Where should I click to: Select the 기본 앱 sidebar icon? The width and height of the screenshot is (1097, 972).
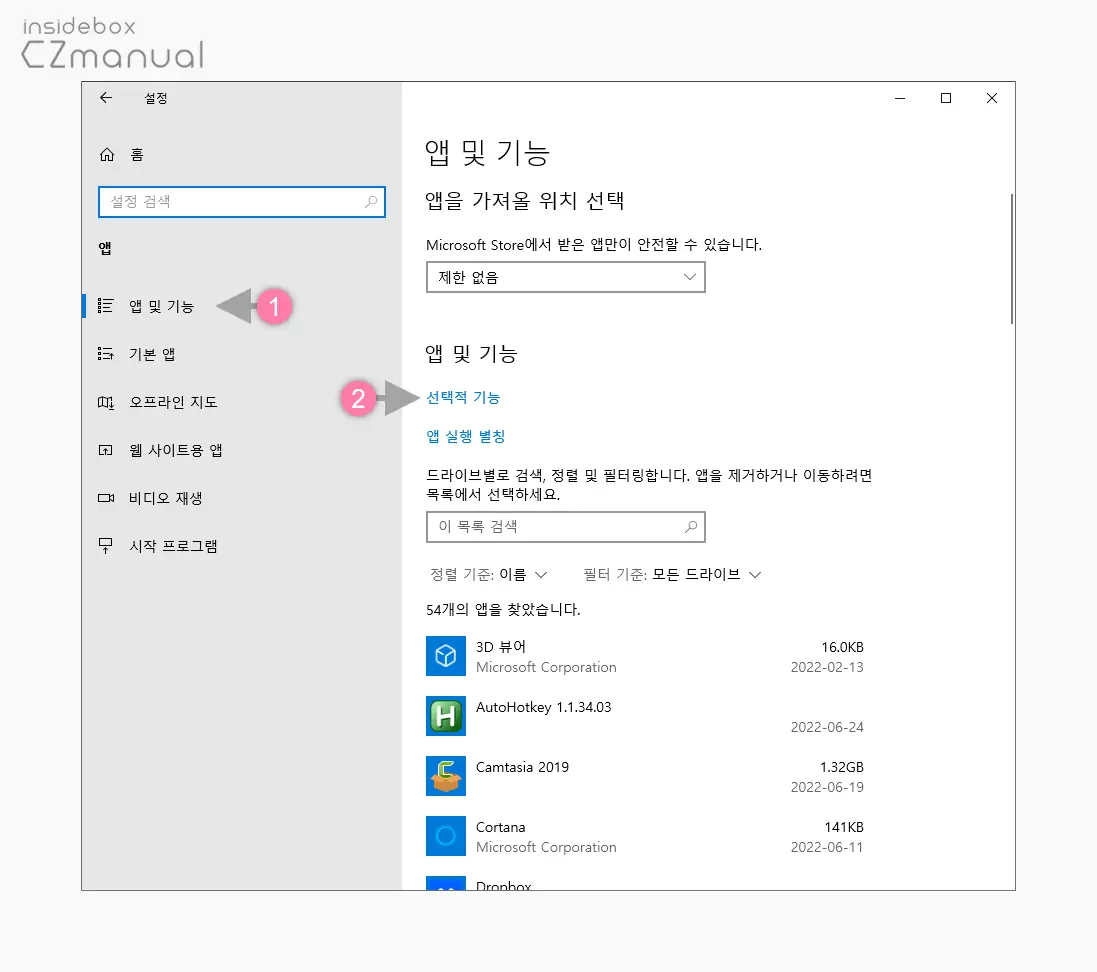click(106, 354)
